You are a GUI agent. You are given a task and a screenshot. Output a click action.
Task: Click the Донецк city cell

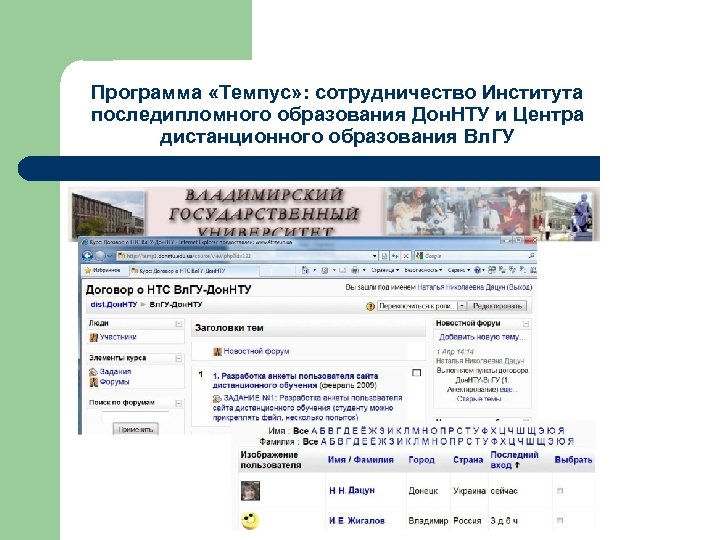tap(423, 491)
